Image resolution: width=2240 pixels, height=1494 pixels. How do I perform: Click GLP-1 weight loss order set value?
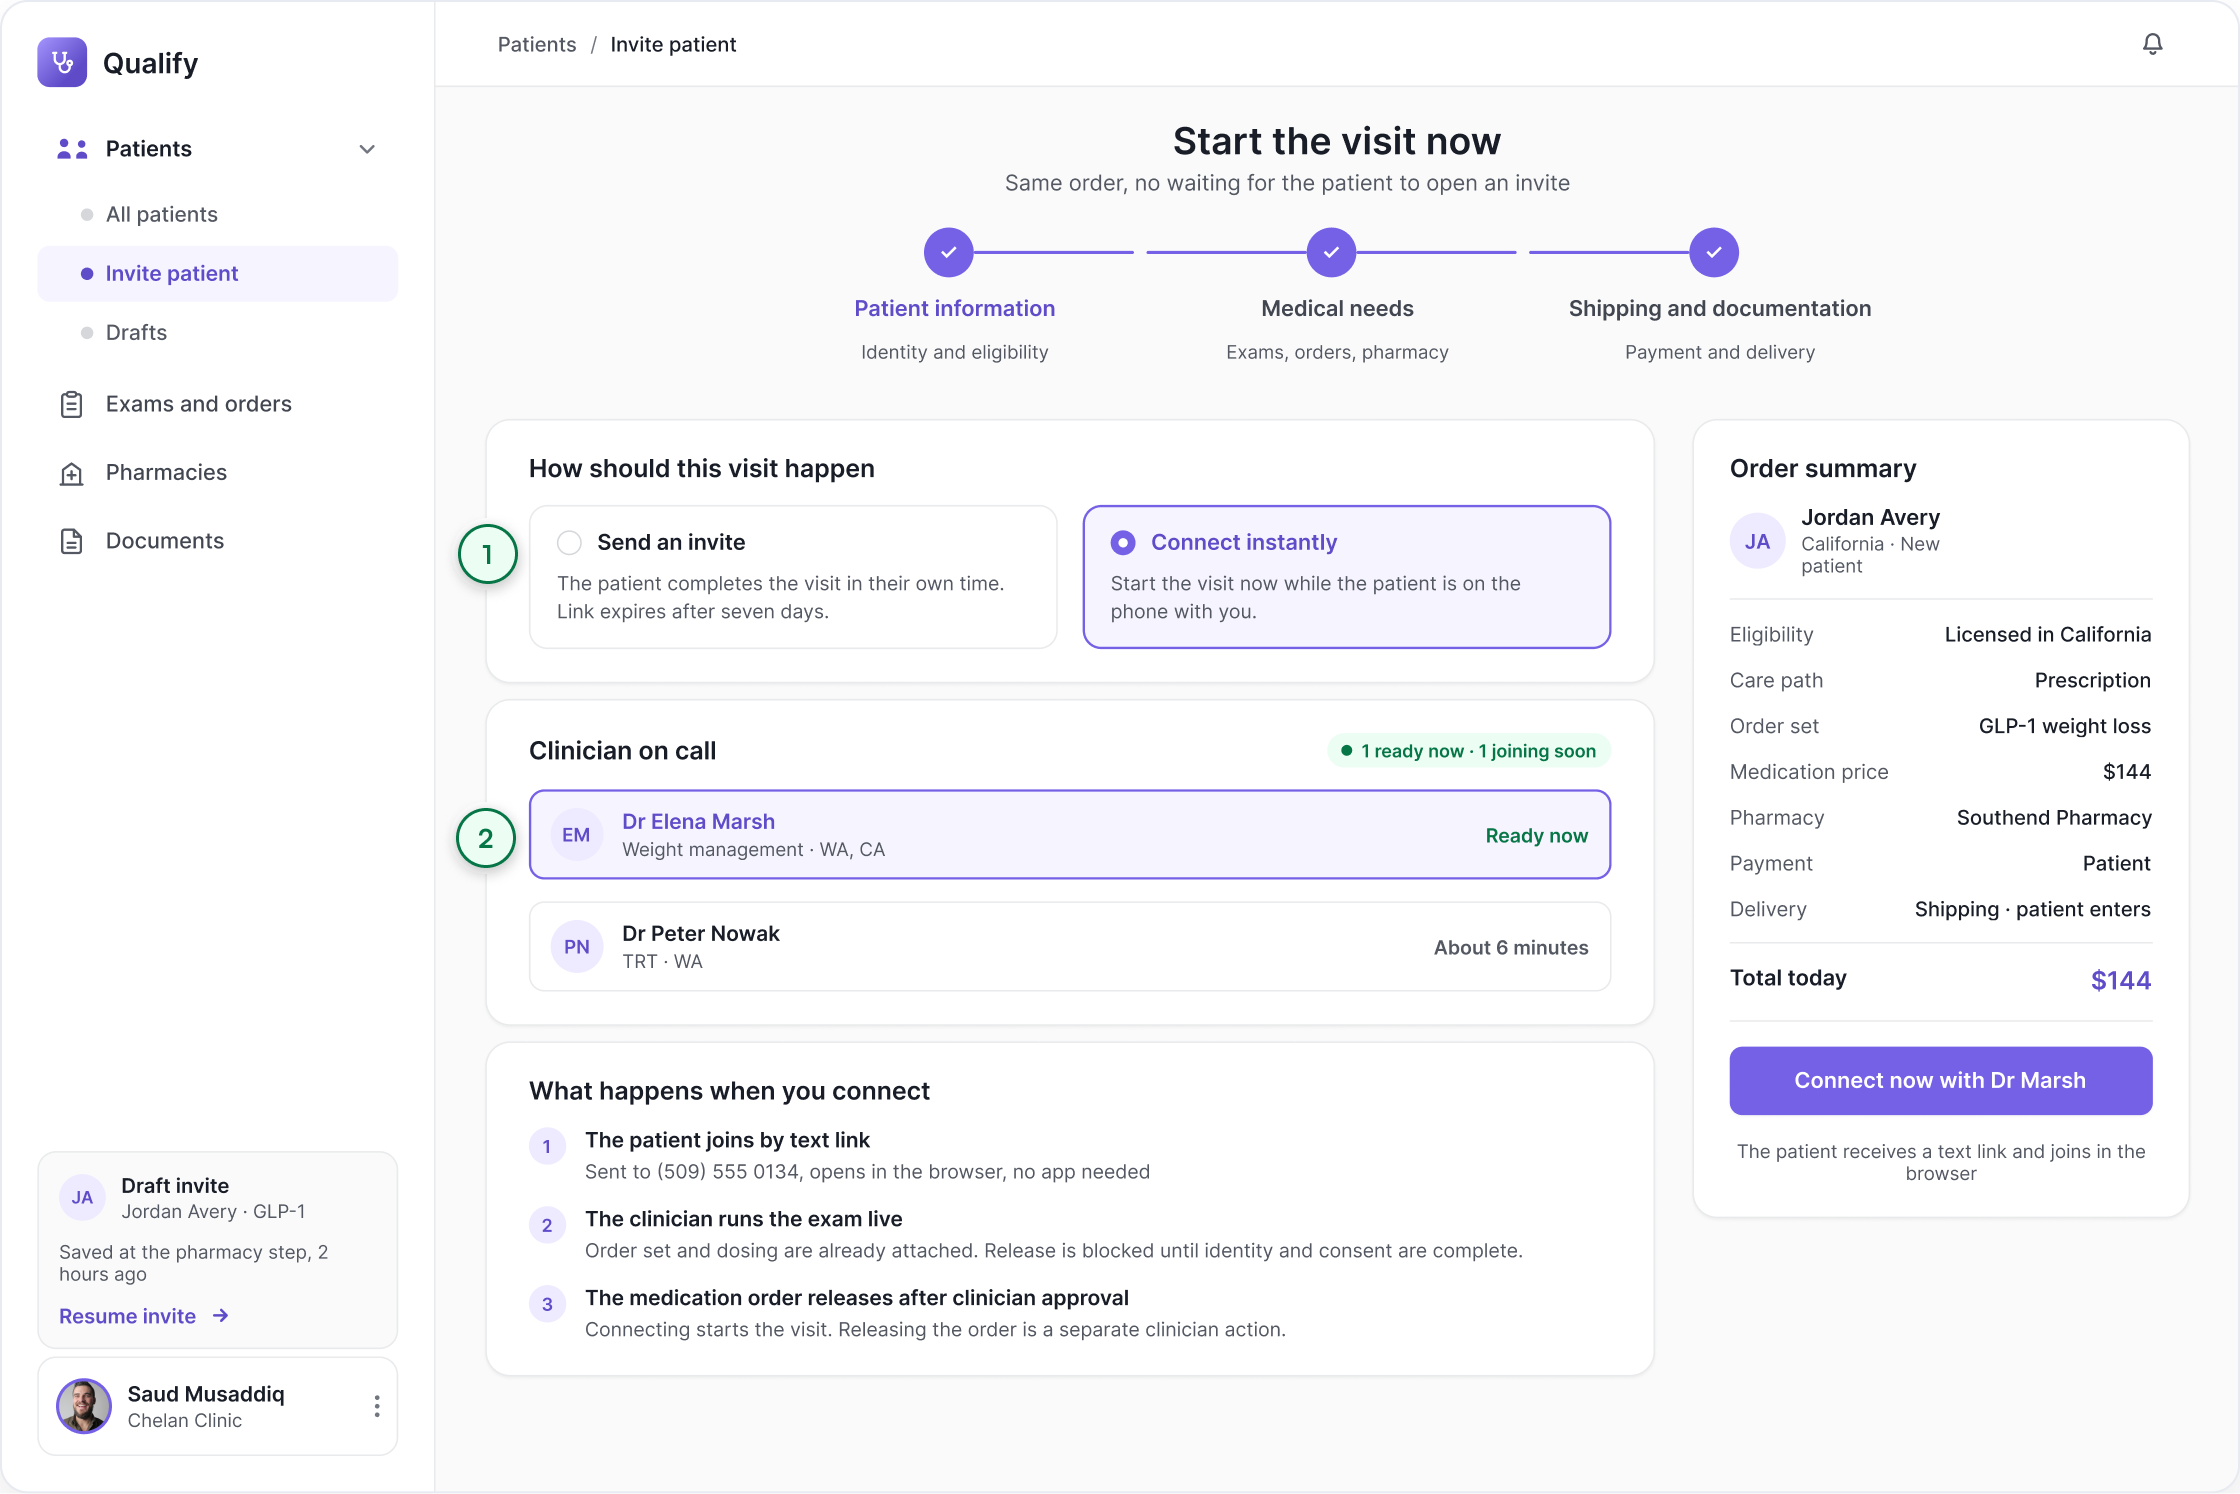point(2064,726)
